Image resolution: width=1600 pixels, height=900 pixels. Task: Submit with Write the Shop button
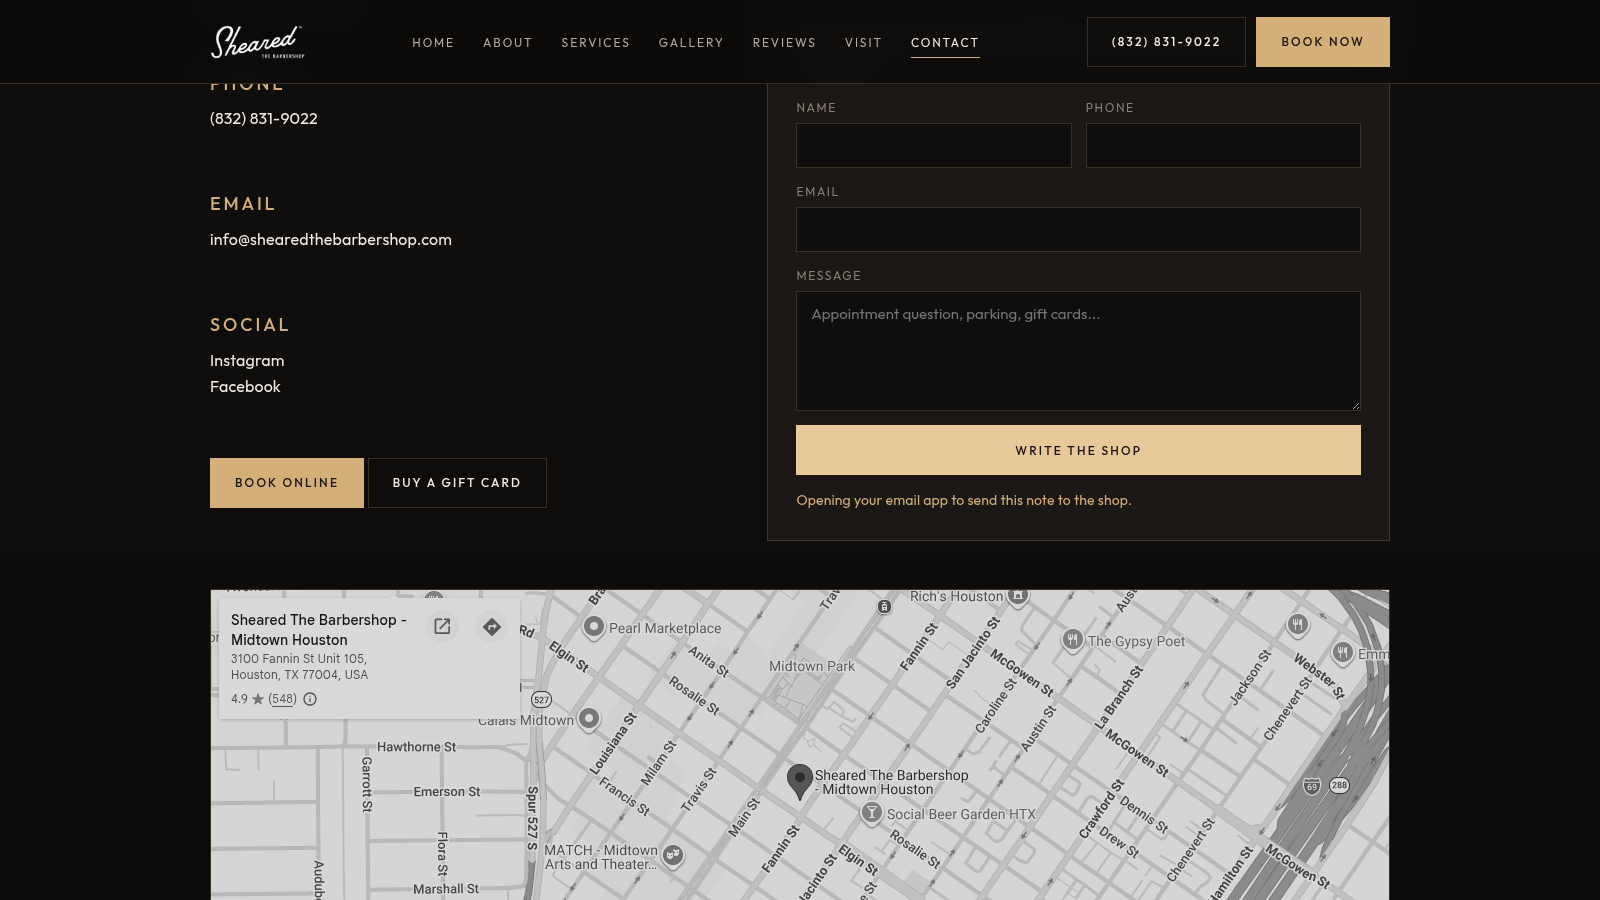click(1078, 450)
